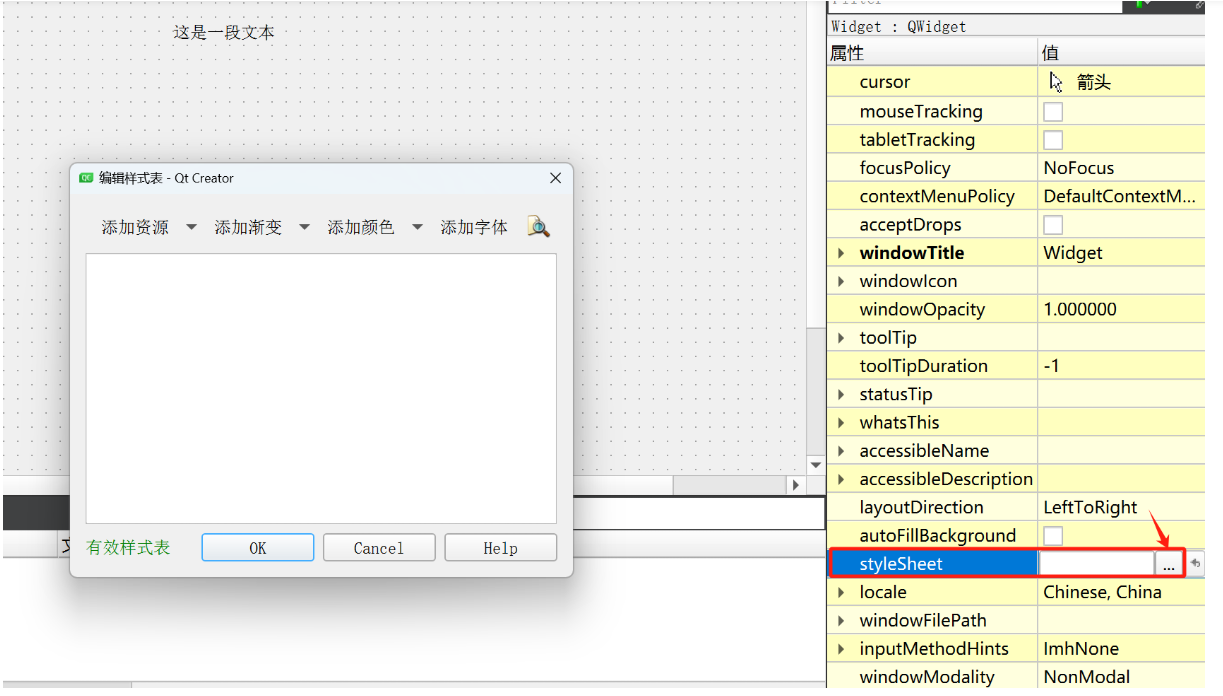This screenshot has height=696, width=1223.
Task: Click the NonModal value
Action: (x=1087, y=677)
